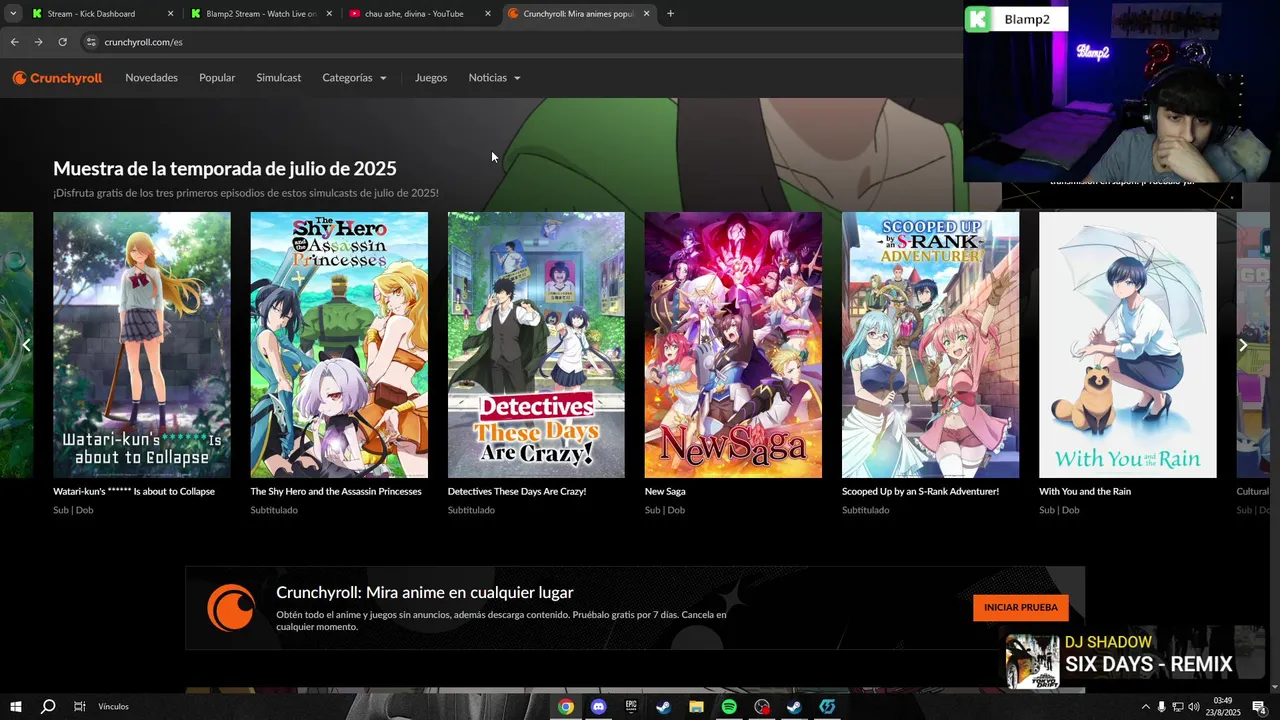Open Discord from the taskbar
The width and height of the screenshot is (1280, 720).
coord(598,707)
